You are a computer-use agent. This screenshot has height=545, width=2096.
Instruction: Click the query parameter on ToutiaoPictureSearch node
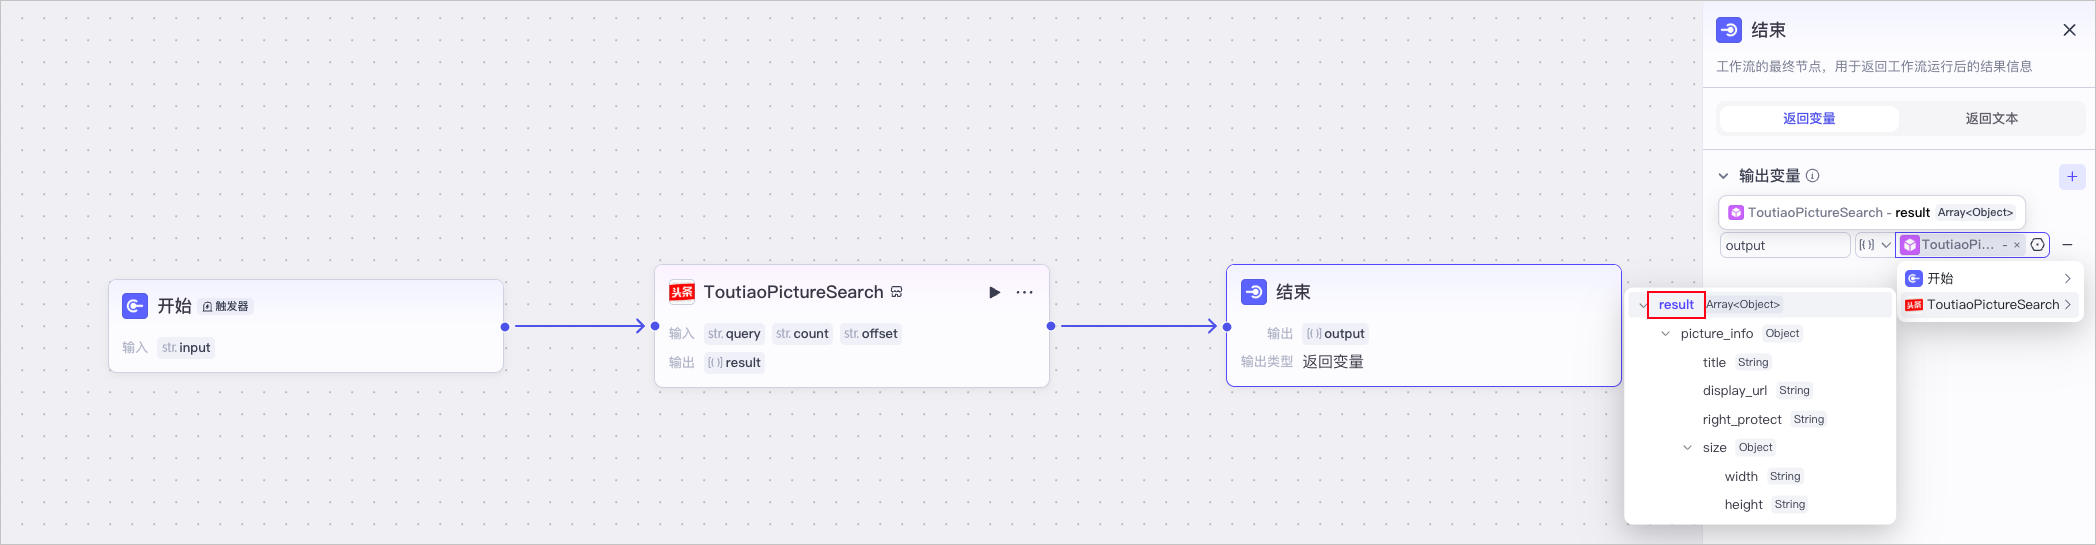[x=734, y=334]
